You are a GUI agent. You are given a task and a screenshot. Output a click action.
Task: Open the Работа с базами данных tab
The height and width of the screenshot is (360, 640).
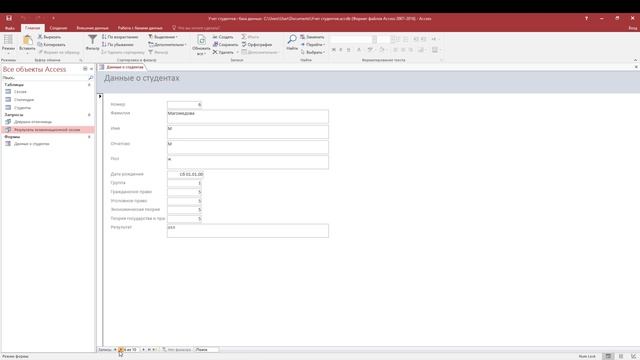(x=140, y=28)
